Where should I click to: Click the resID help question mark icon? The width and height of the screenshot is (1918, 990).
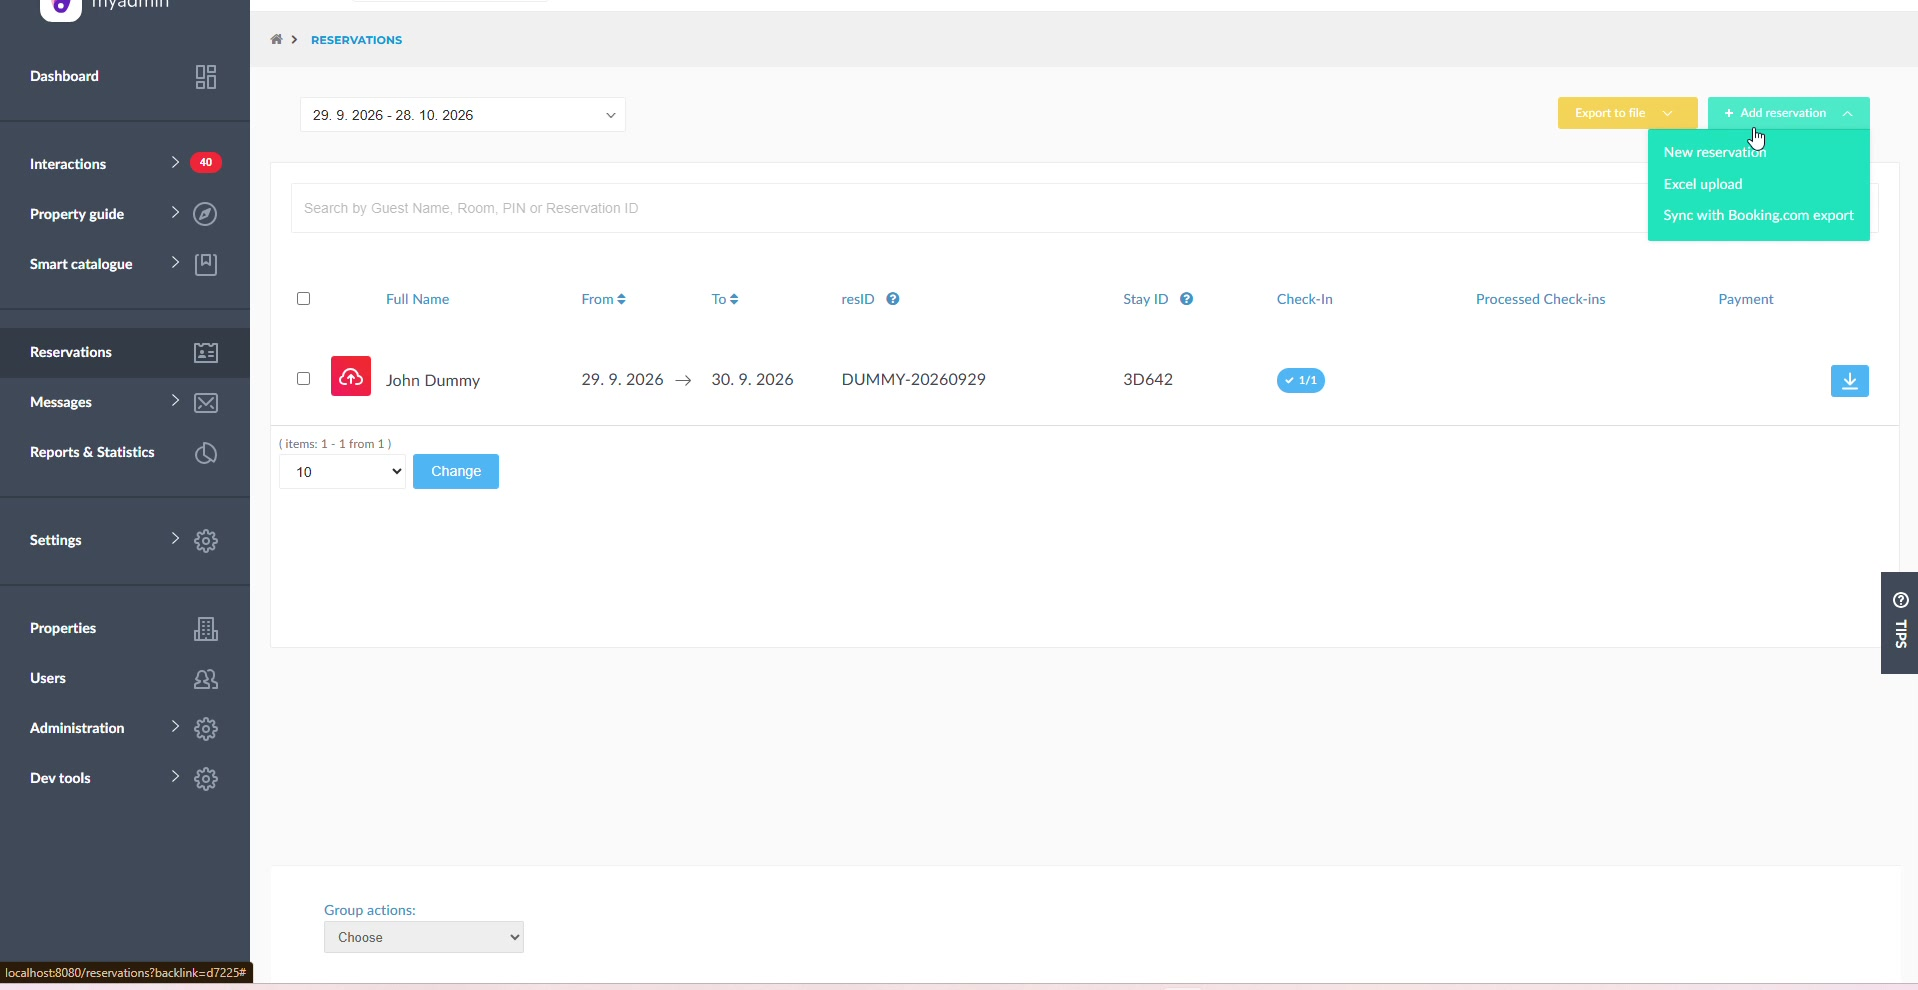click(893, 299)
